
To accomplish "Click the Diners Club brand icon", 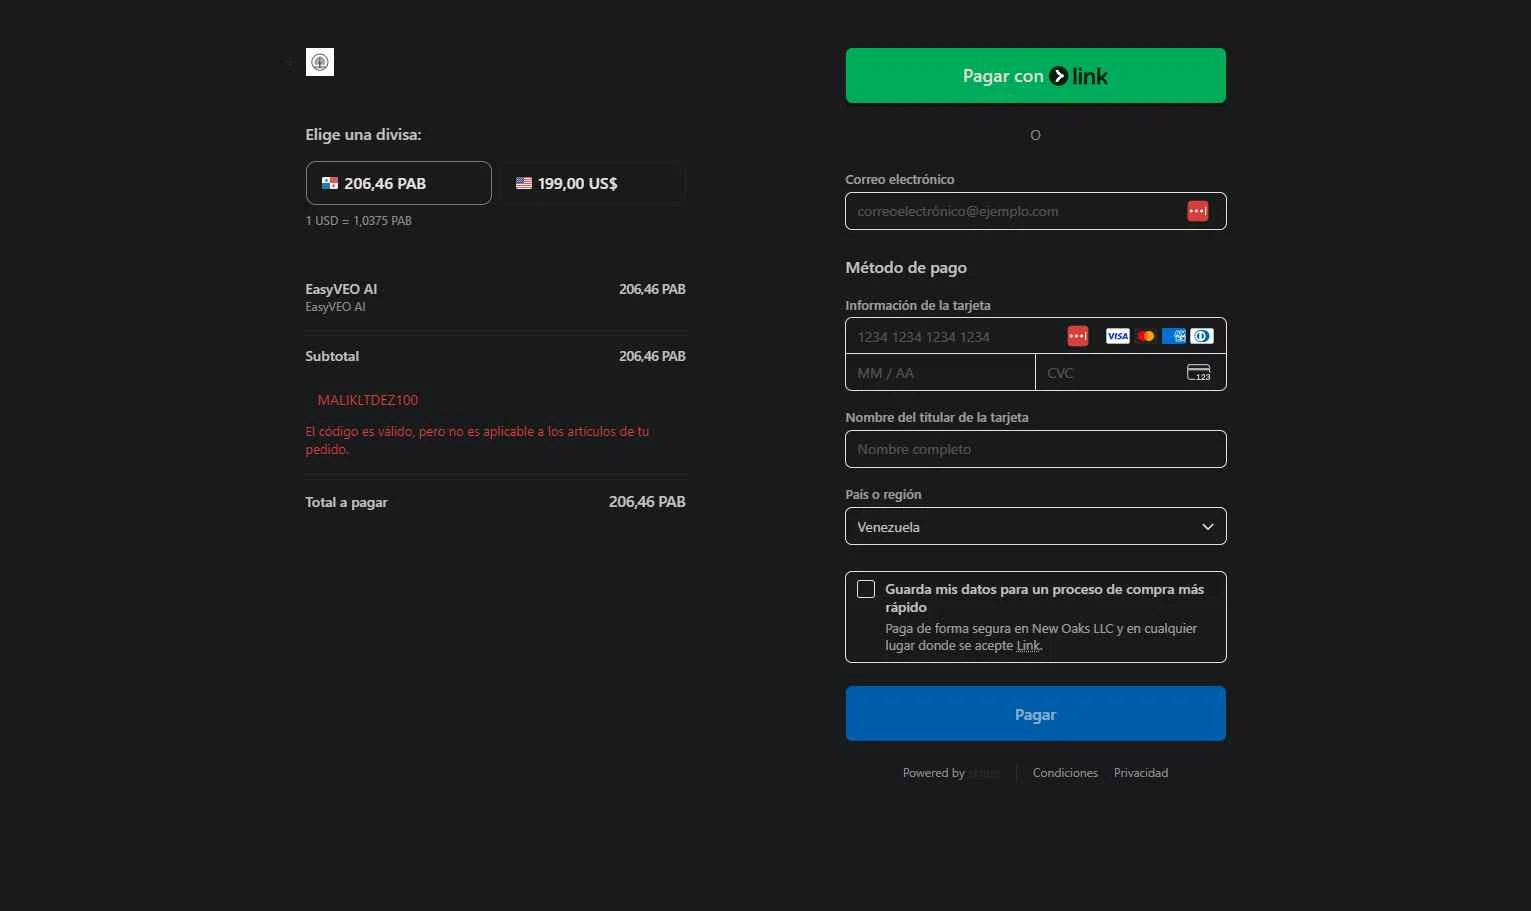I will tap(1202, 336).
